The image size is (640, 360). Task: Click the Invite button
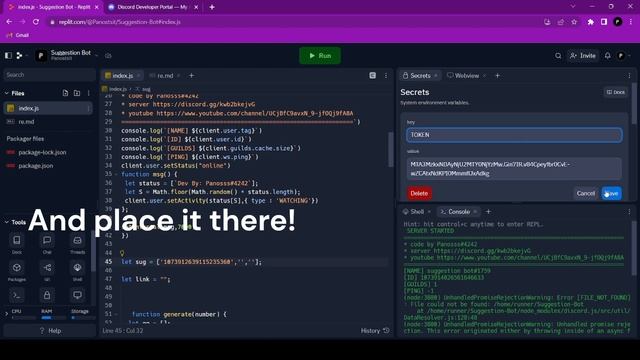583,56
